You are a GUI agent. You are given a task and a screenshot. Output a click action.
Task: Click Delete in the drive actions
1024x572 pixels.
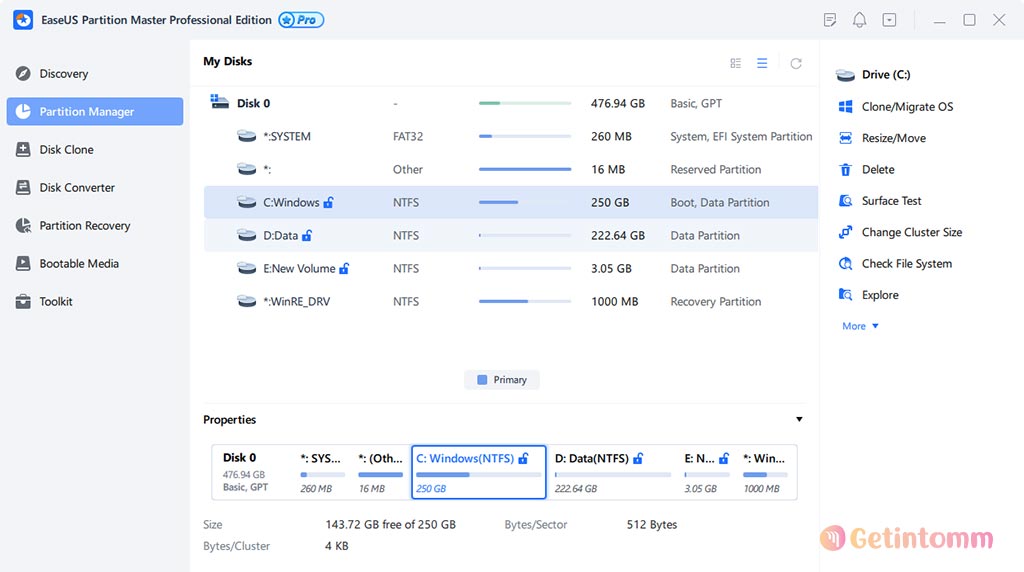[x=878, y=169]
